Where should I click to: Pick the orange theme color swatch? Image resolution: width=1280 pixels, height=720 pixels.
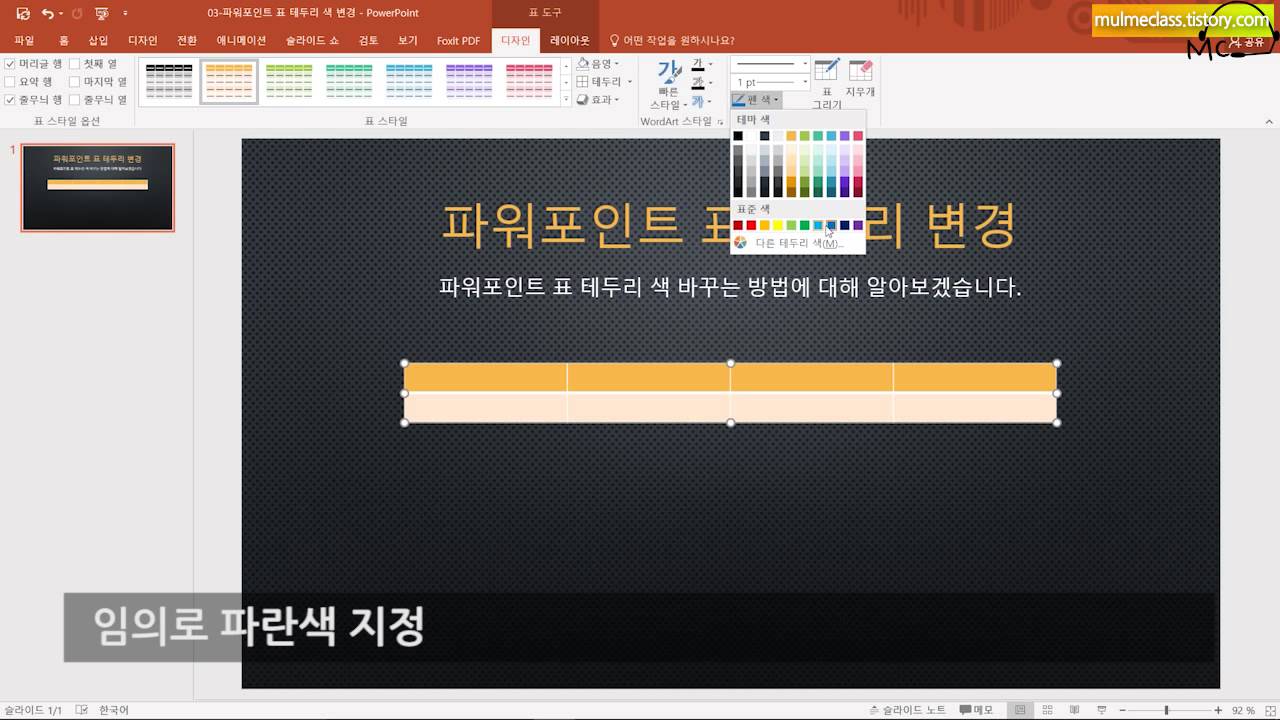click(791, 136)
